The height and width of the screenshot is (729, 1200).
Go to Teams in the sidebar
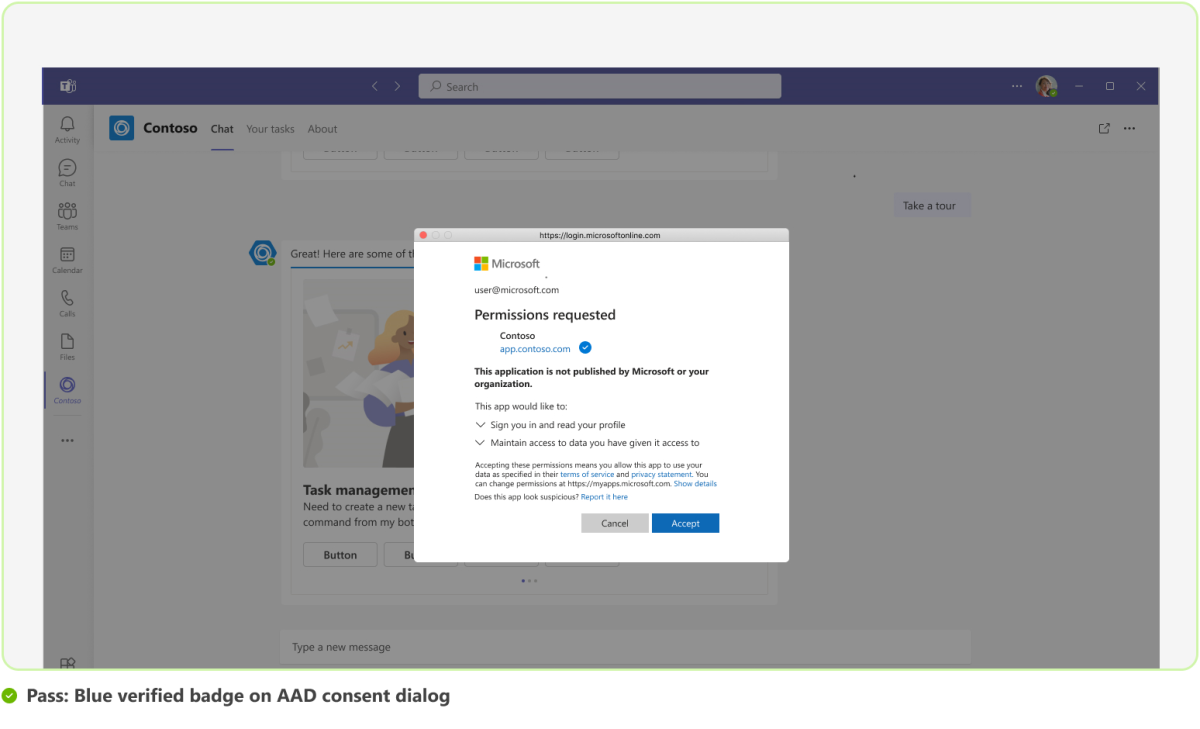point(67,216)
